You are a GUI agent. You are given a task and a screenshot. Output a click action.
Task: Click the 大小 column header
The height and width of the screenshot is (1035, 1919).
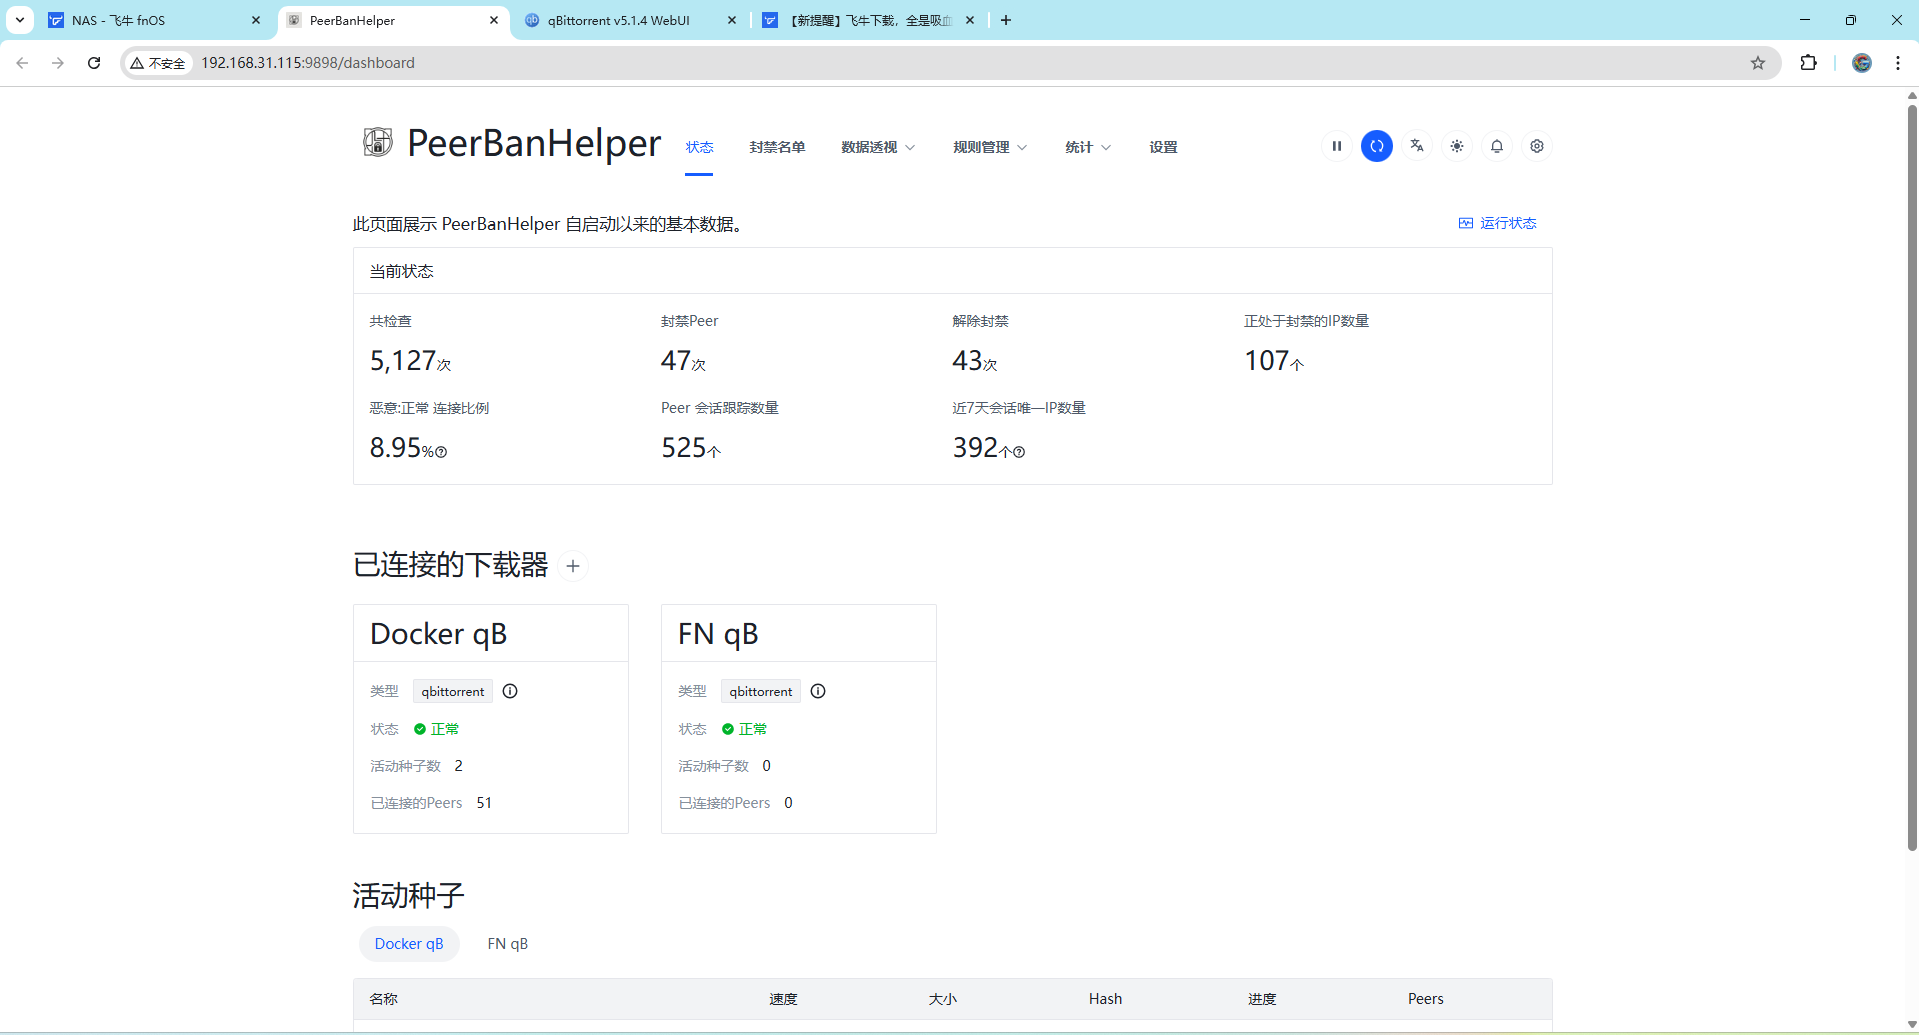pos(943,999)
